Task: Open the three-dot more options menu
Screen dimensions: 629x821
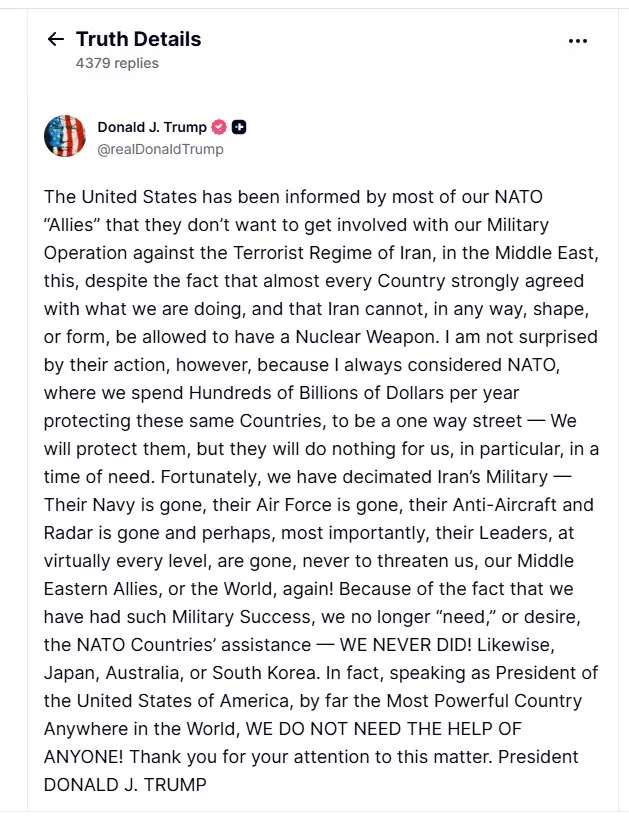Action: 578,41
